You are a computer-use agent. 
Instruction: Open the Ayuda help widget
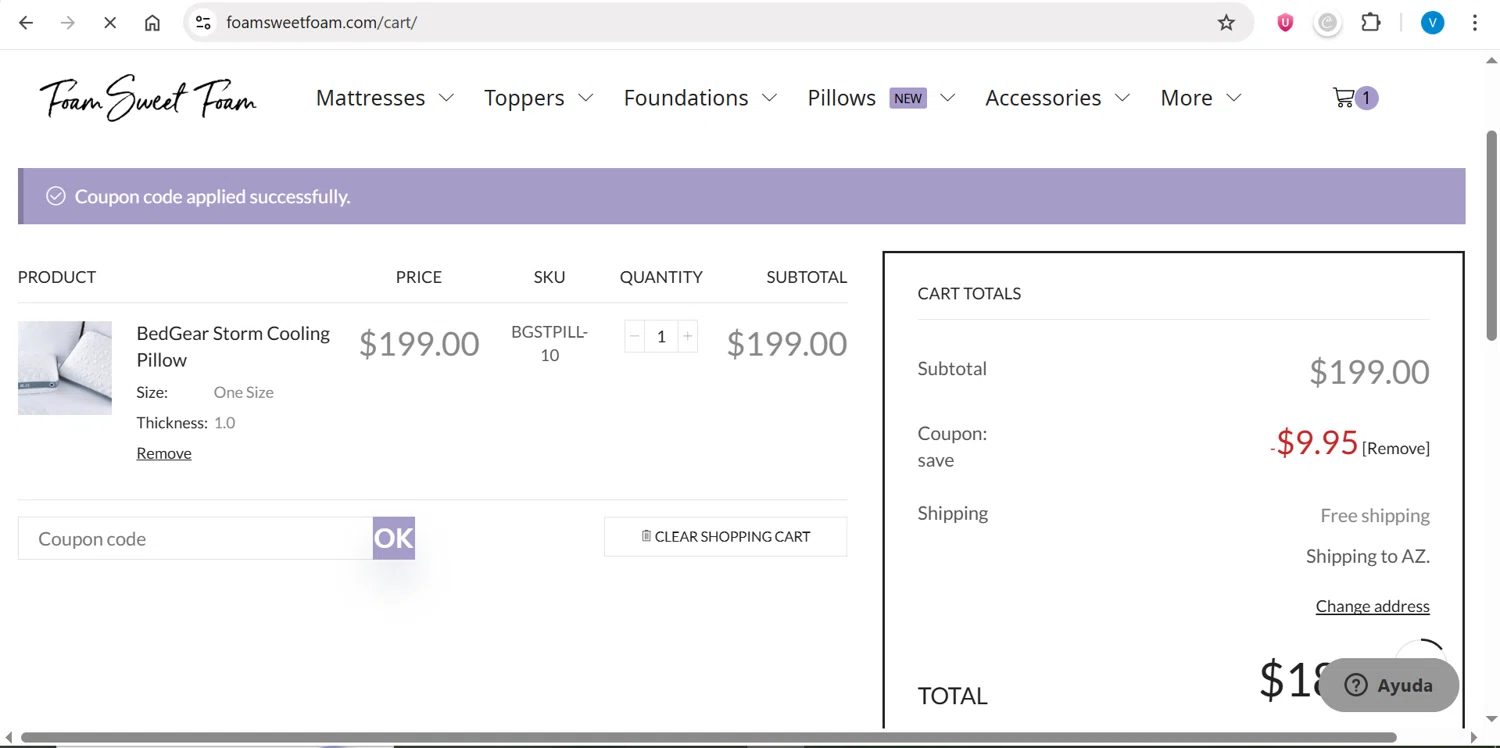(1390, 685)
